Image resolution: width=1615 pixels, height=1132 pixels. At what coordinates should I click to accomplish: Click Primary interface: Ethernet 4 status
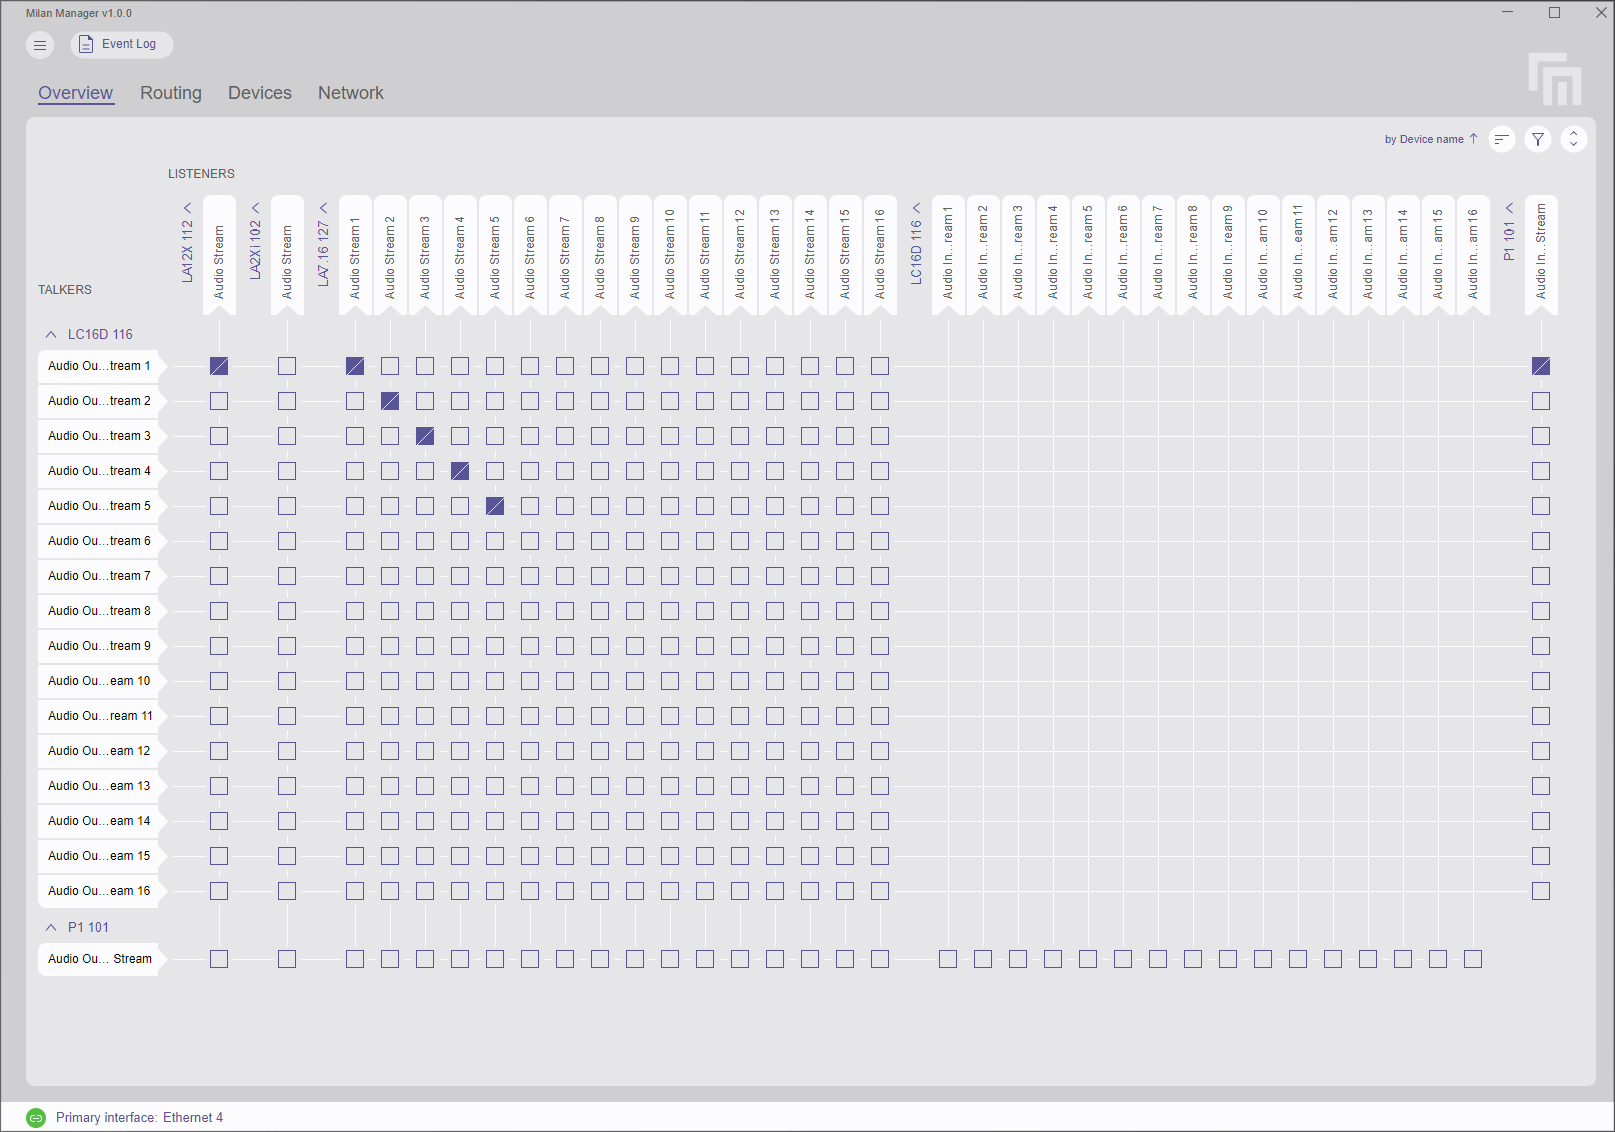pos(139,1118)
